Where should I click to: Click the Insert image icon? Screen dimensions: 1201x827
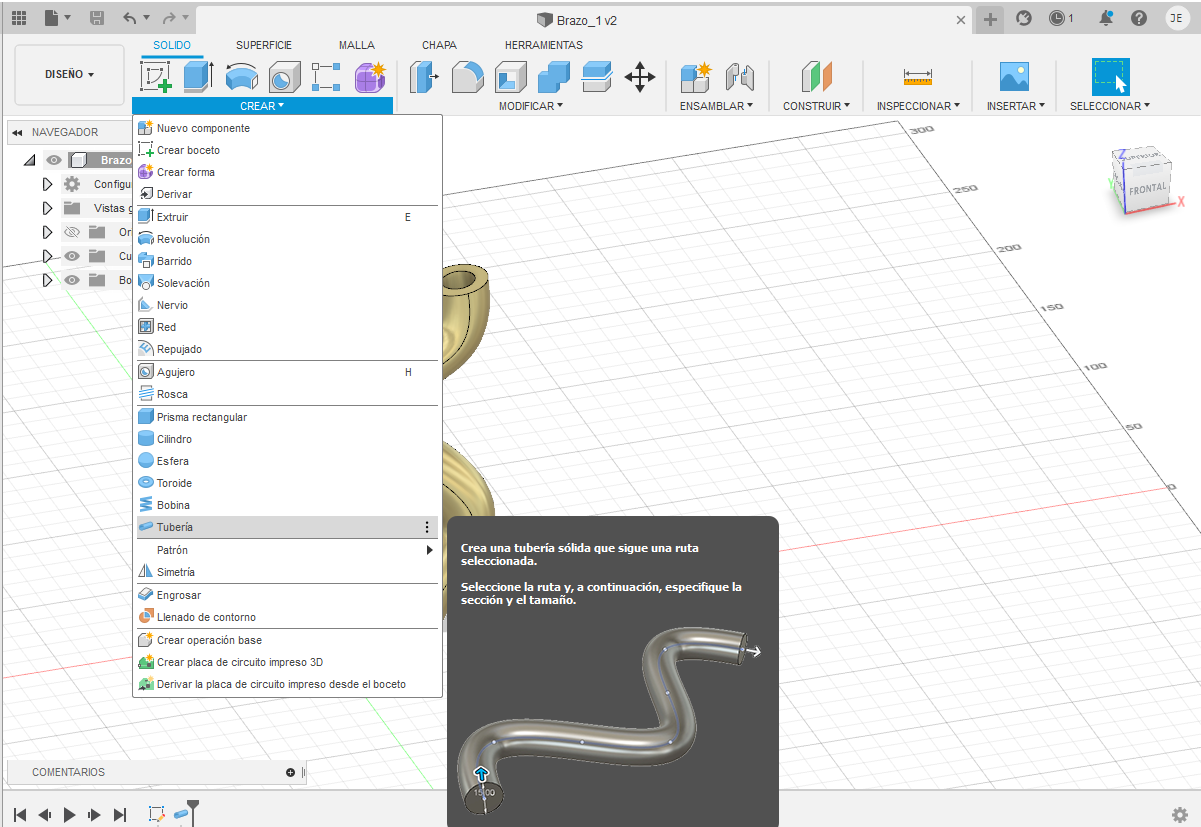tap(1014, 77)
